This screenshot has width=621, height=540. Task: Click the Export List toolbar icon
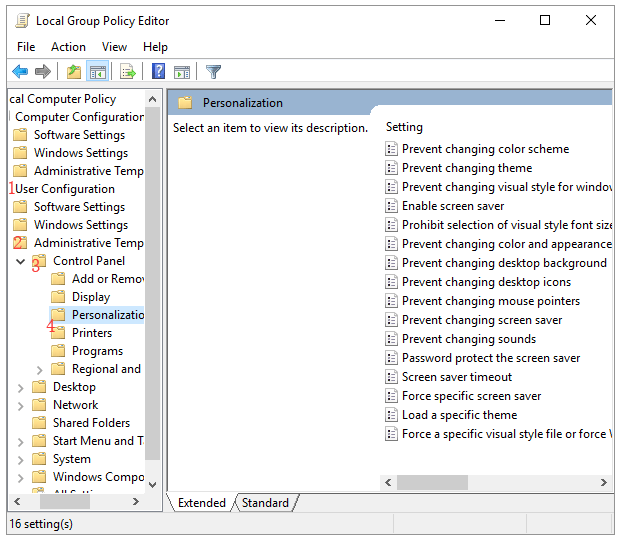coord(128,72)
